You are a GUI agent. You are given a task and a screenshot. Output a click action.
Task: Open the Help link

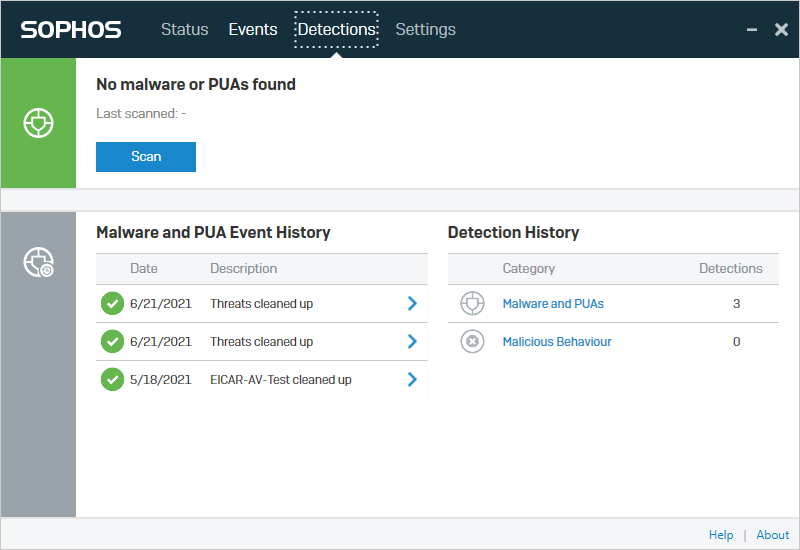coord(721,535)
